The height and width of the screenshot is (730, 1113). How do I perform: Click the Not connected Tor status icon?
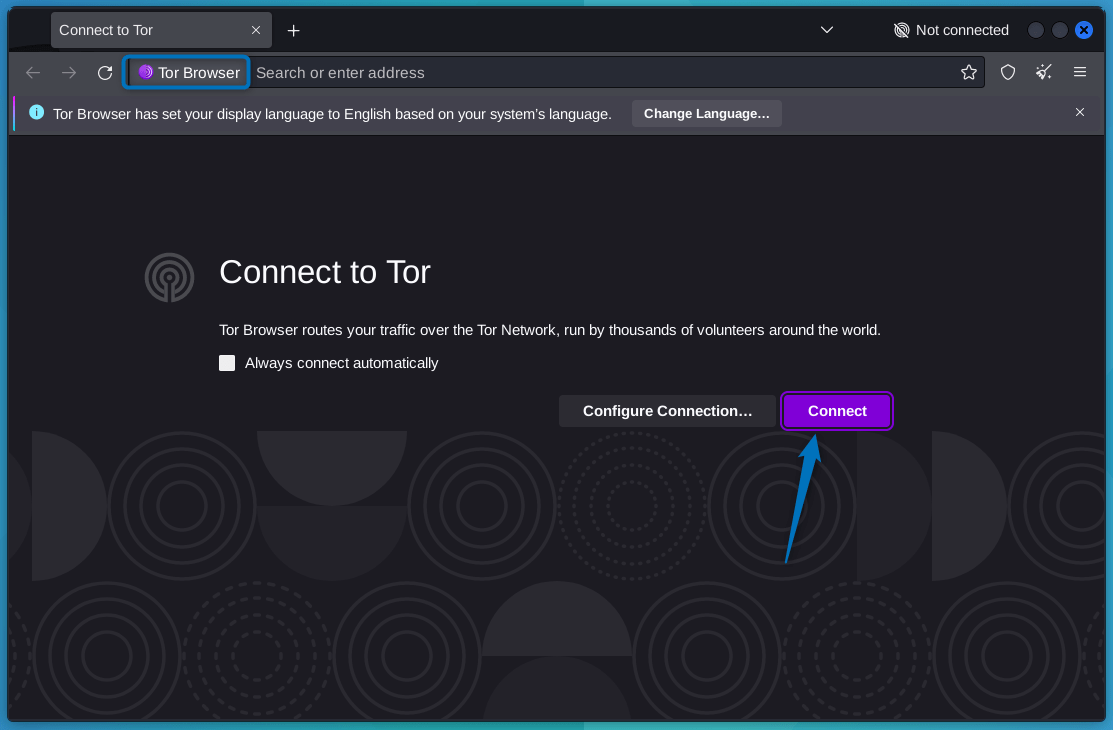899,30
